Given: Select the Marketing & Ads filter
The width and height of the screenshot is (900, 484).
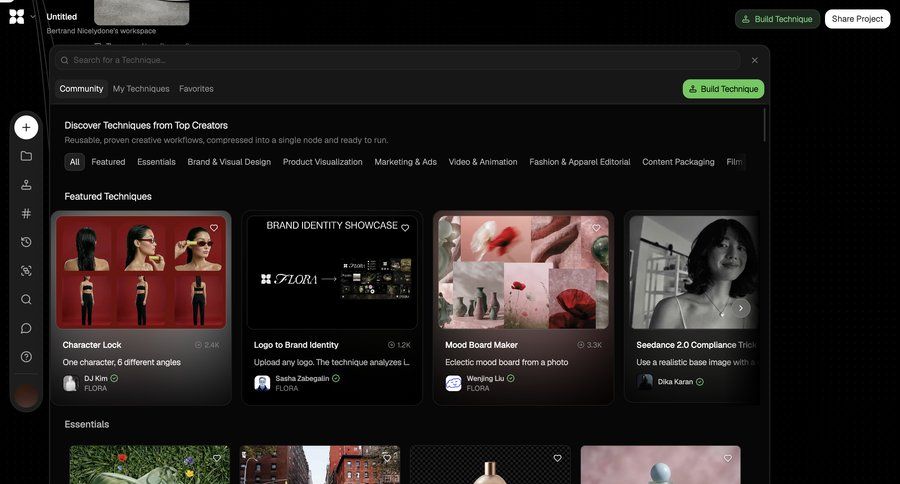Looking at the screenshot, I should pyautogui.click(x=405, y=162).
